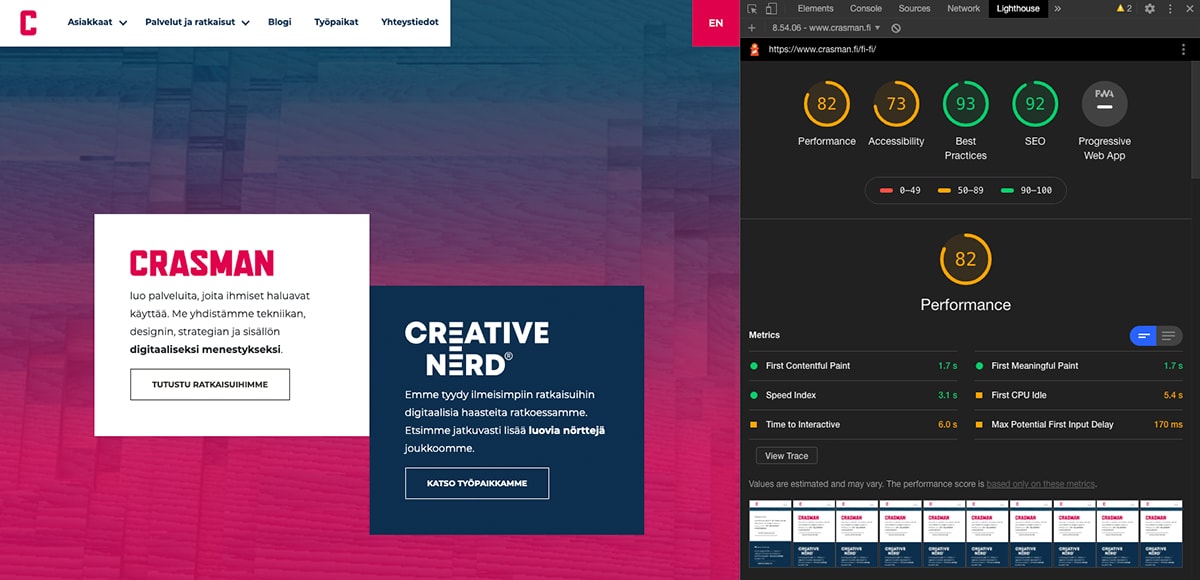Start a new Lighthouse audit with plus icon
Image resolution: width=1200 pixels, height=580 pixels.
tap(752, 28)
